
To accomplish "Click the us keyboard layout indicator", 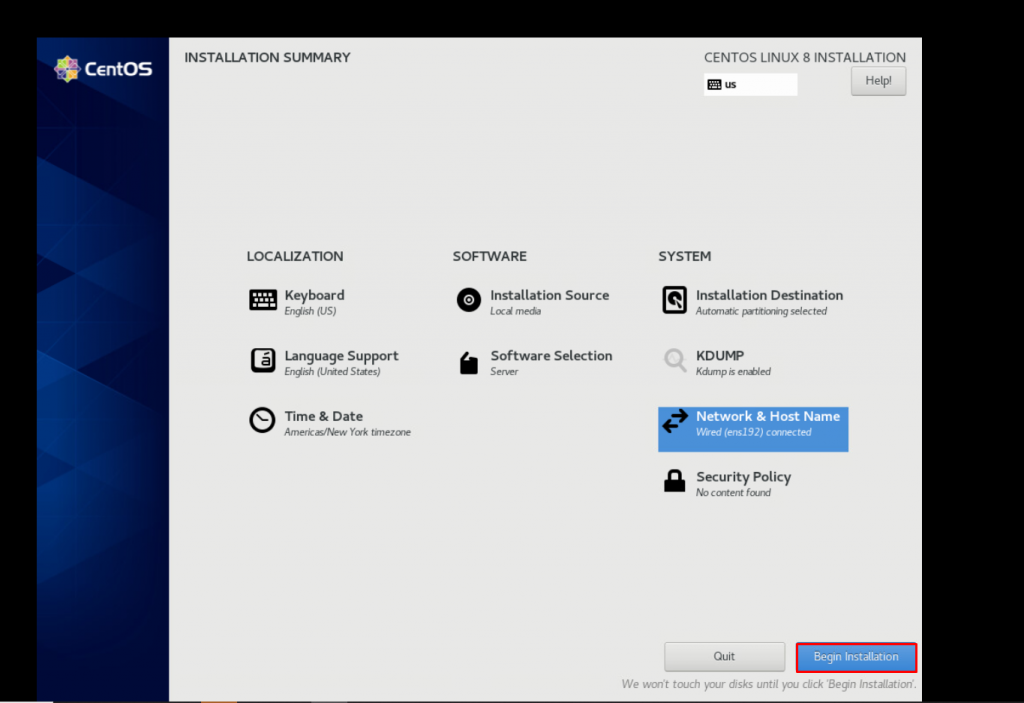I will (x=750, y=85).
